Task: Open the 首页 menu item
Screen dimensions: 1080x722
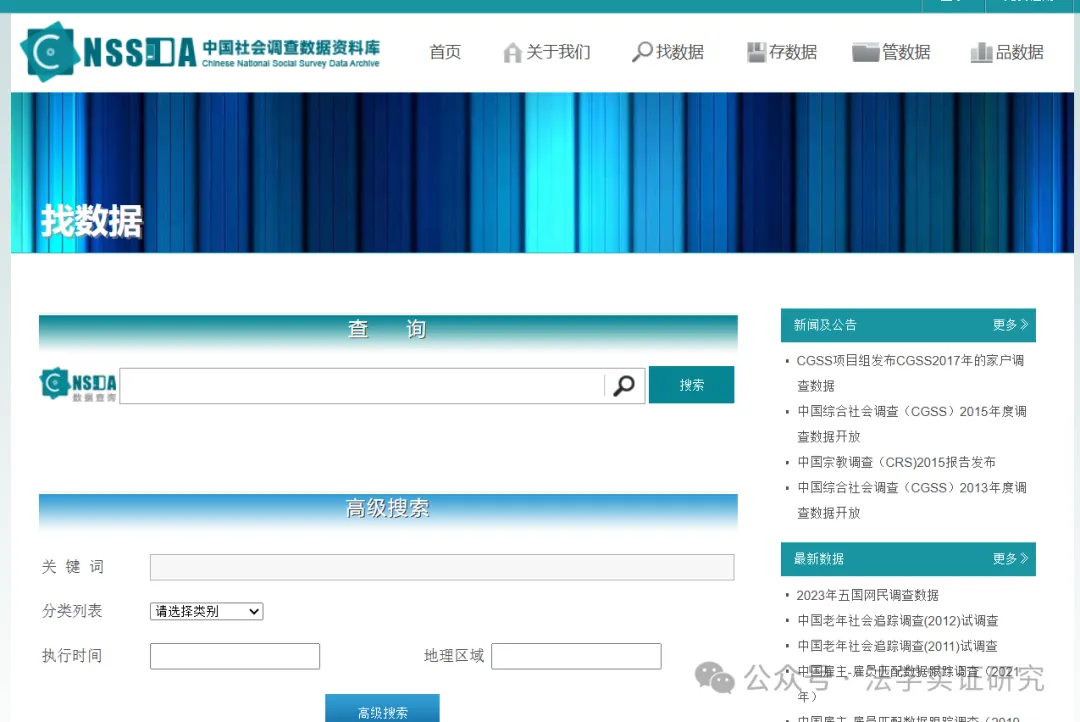Action: 445,52
